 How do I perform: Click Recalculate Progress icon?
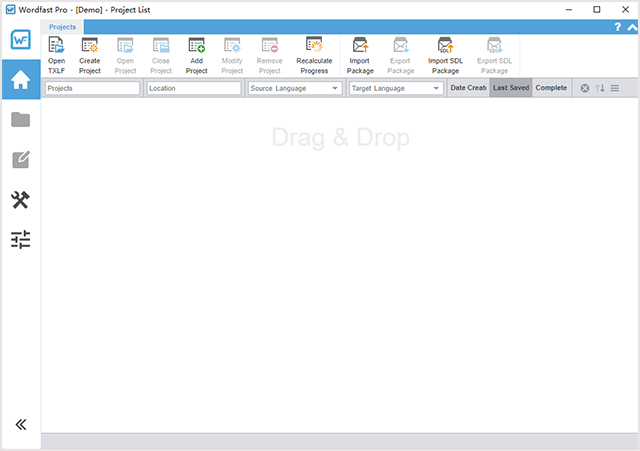(314, 44)
